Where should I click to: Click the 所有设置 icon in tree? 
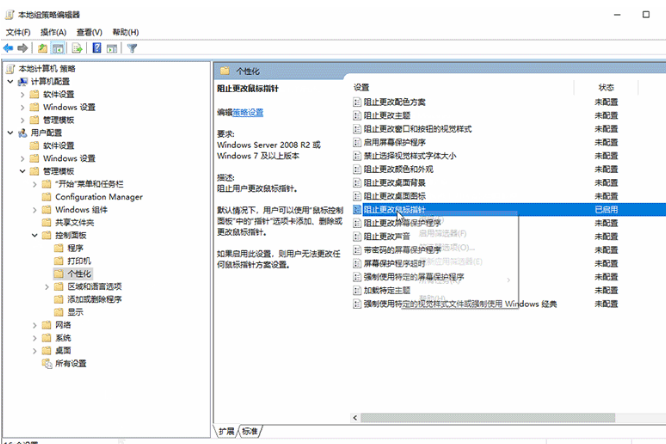click(x=47, y=363)
